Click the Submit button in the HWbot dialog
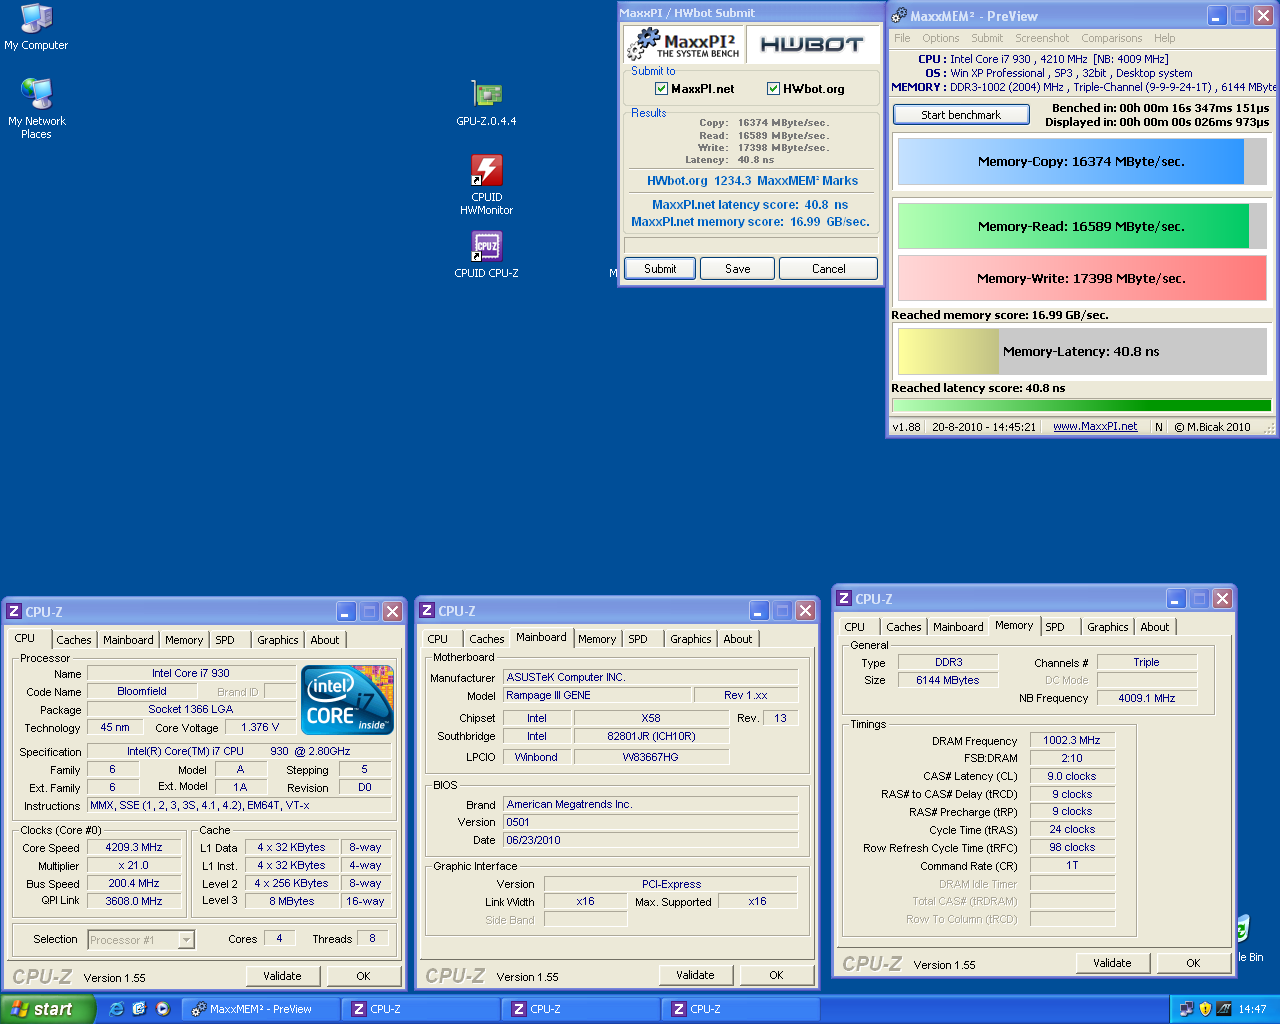 (660, 269)
